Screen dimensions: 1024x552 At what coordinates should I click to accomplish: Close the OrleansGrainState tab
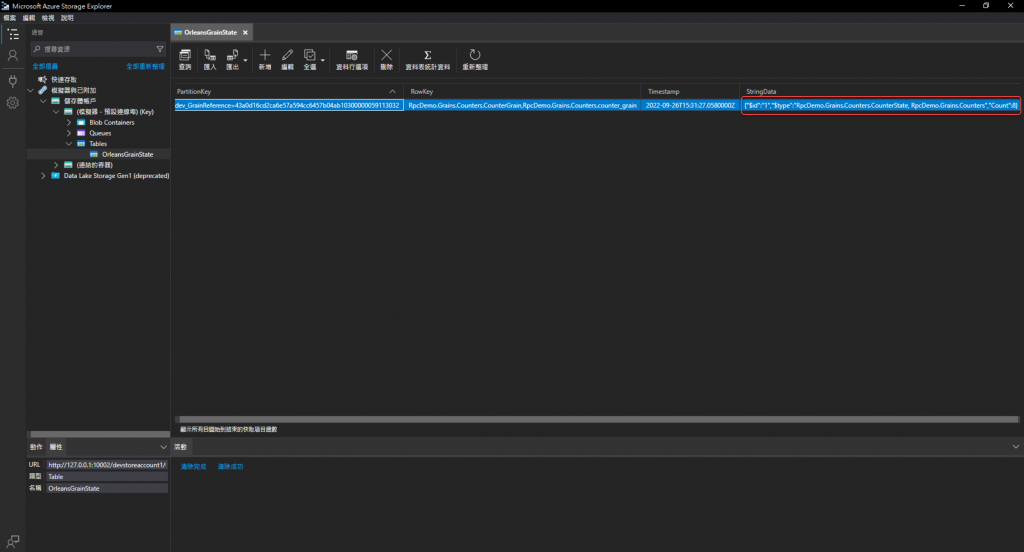pos(246,33)
